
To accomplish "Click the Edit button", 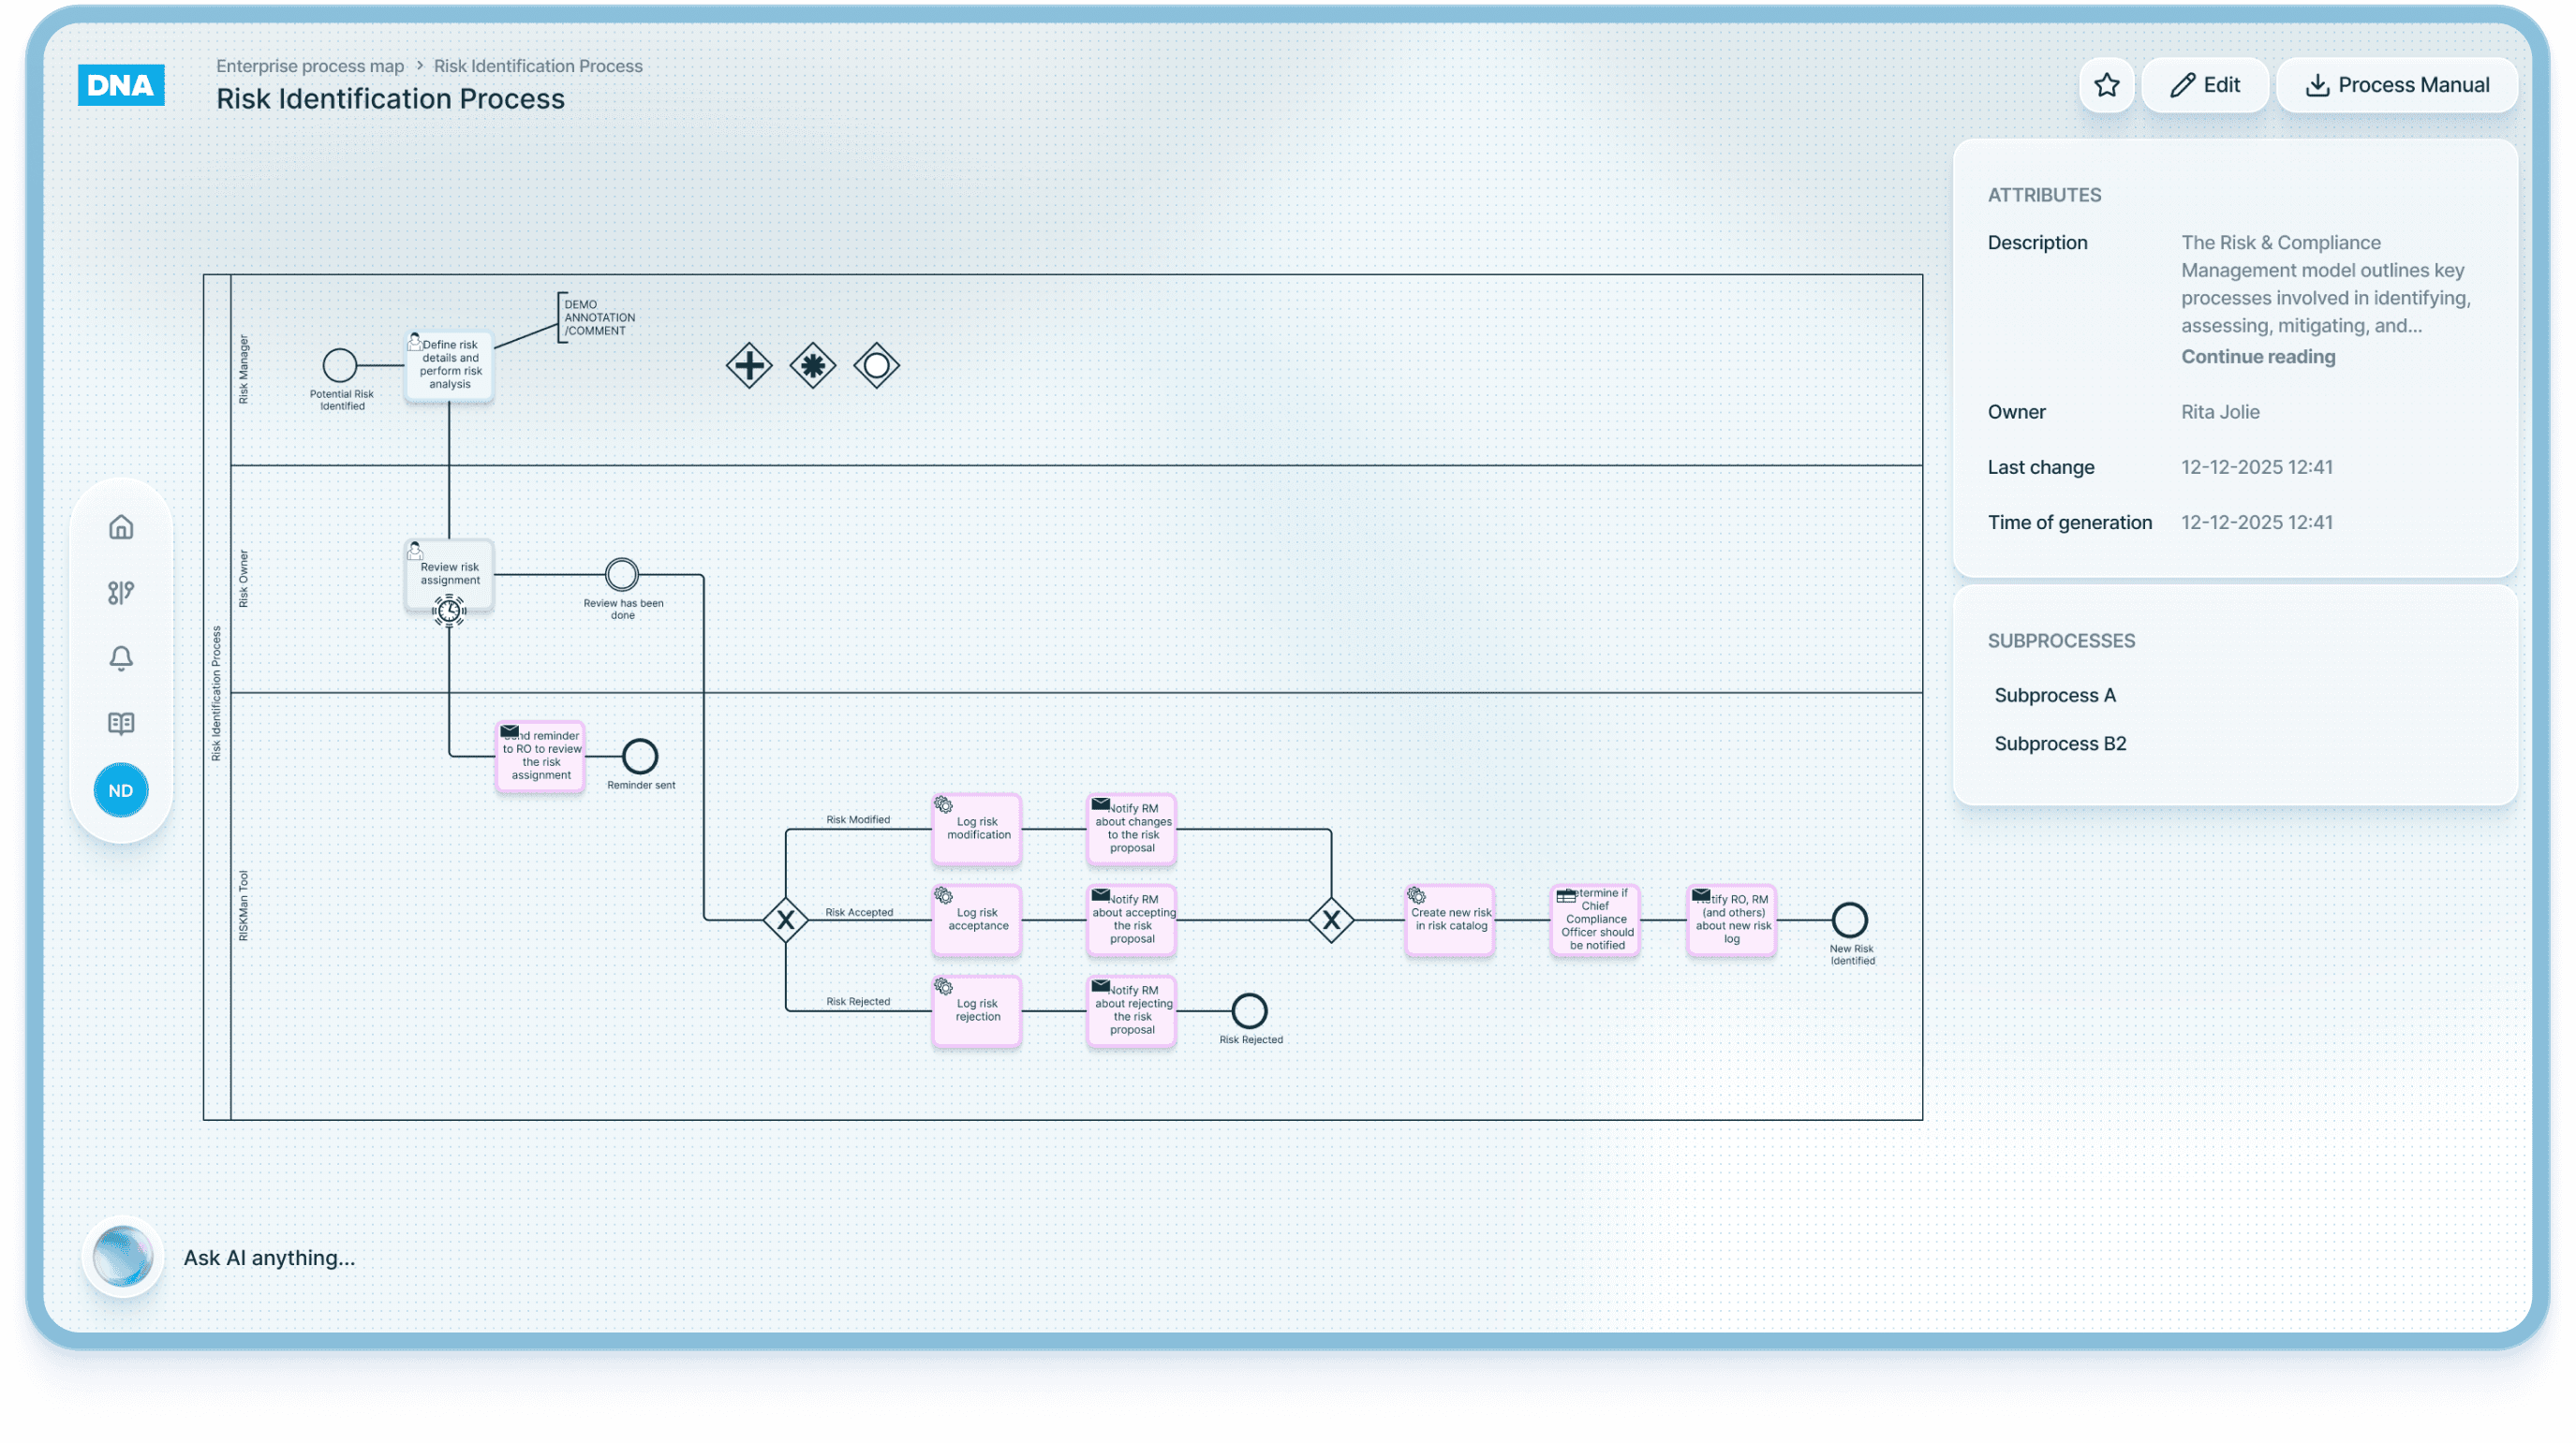I will [2205, 85].
